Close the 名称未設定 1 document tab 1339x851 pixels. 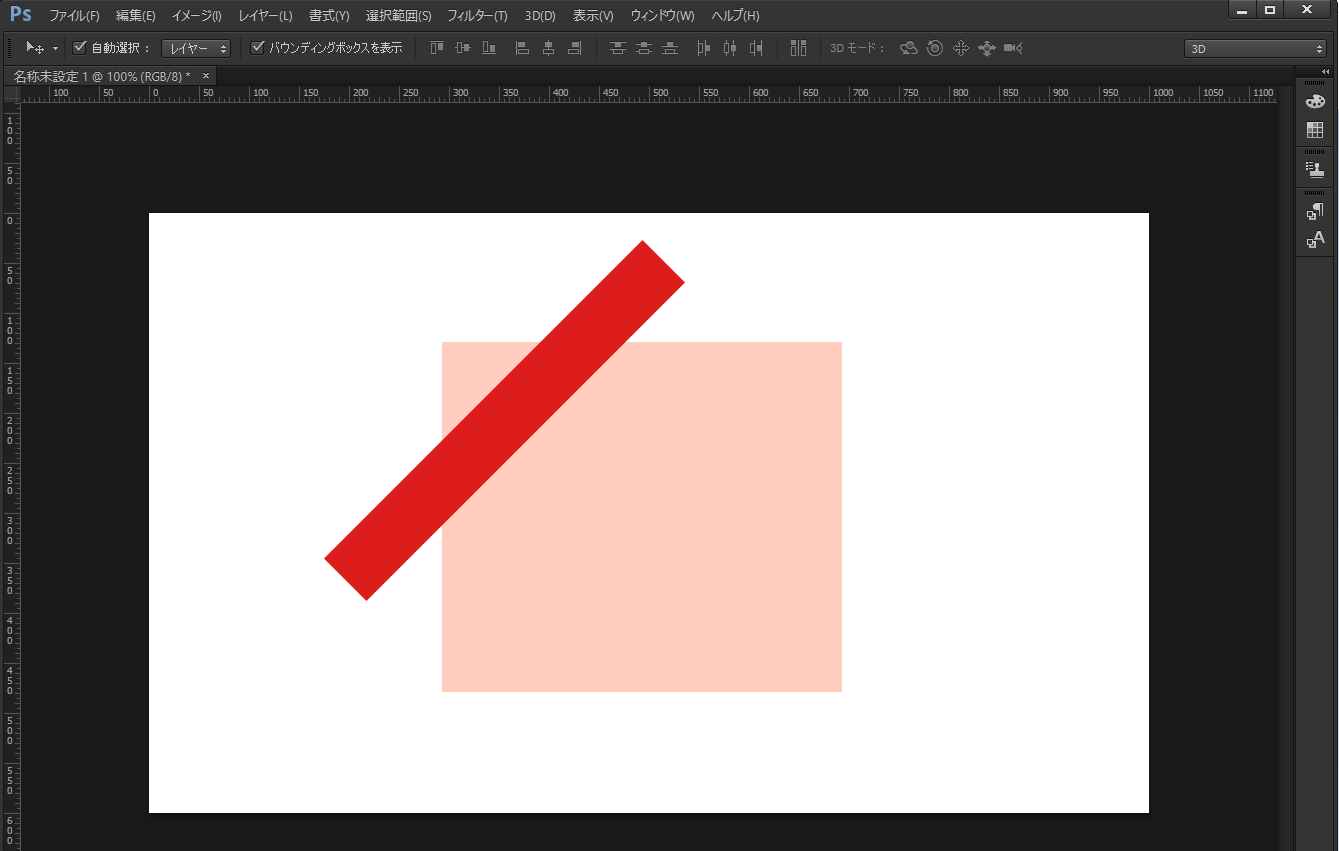coord(206,76)
